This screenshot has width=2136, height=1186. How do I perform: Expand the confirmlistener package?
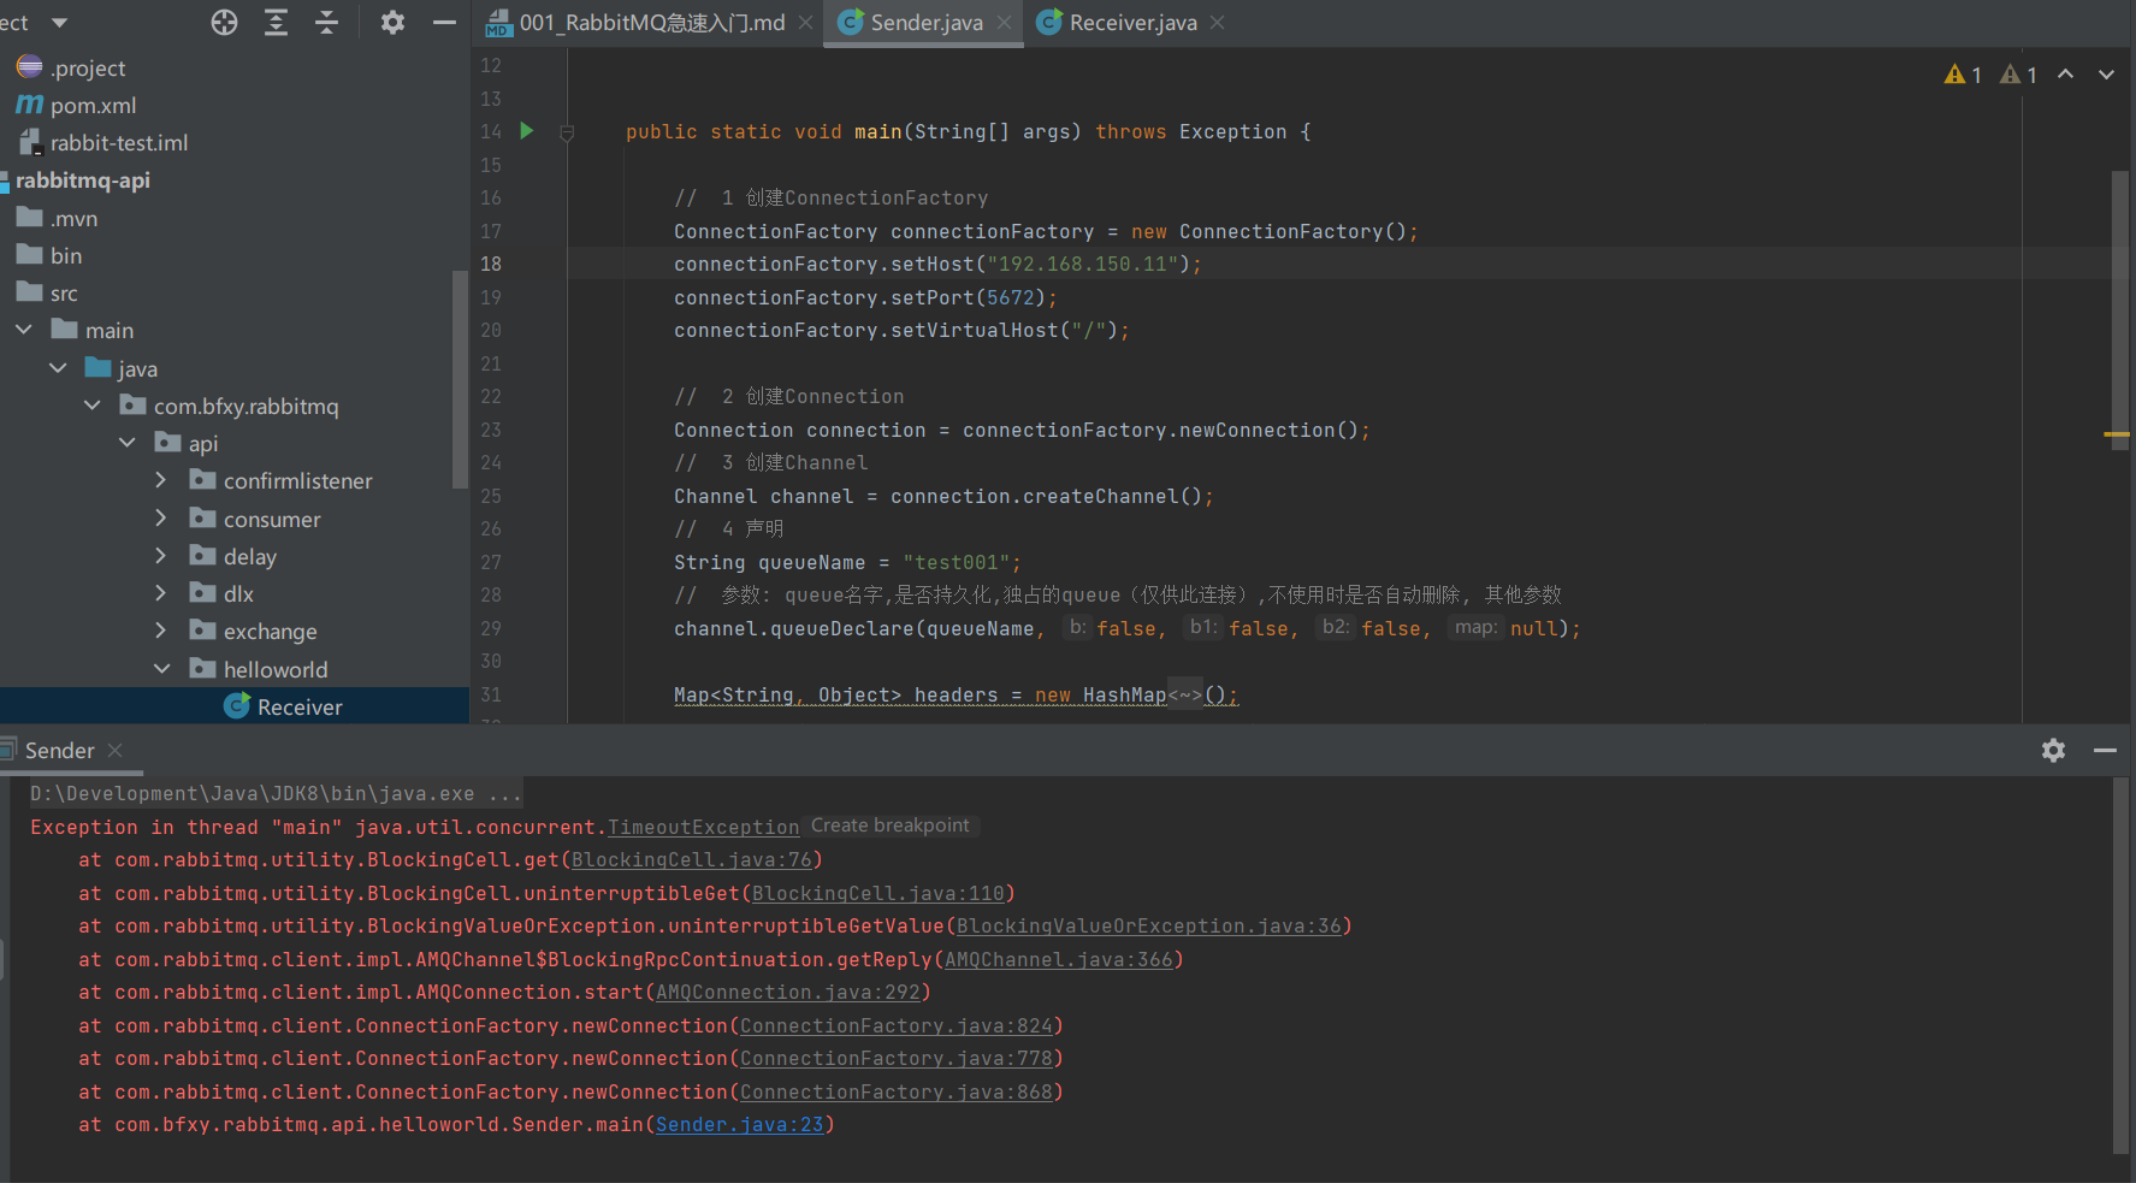pyautogui.click(x=161, y=481)
